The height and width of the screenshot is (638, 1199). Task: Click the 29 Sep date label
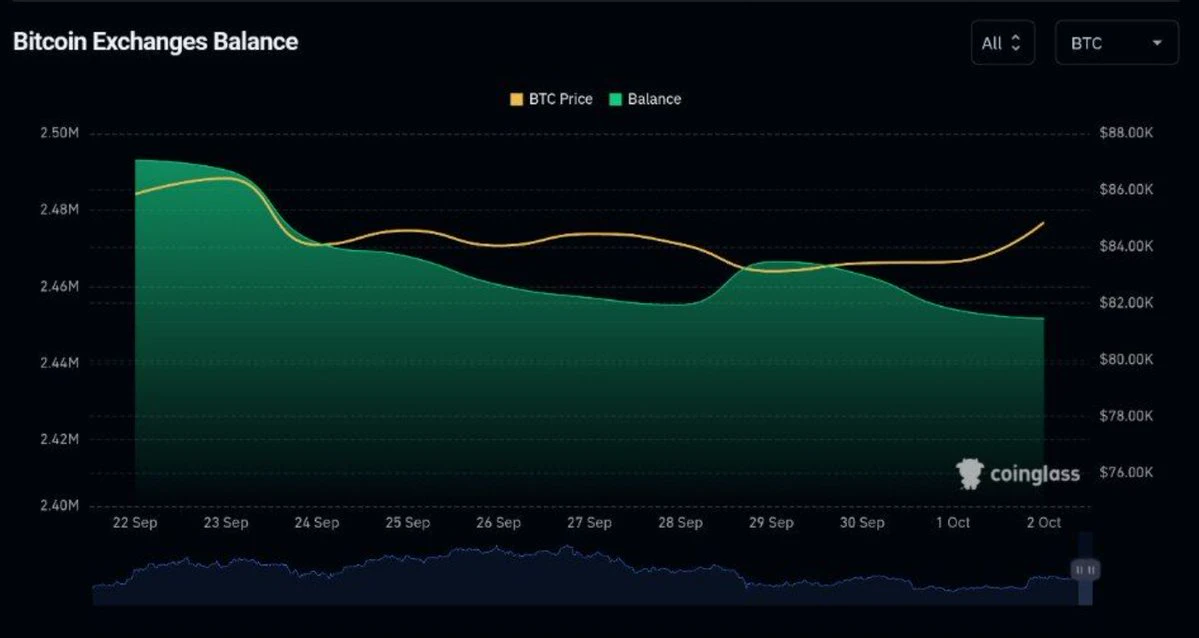coord(771,522)
